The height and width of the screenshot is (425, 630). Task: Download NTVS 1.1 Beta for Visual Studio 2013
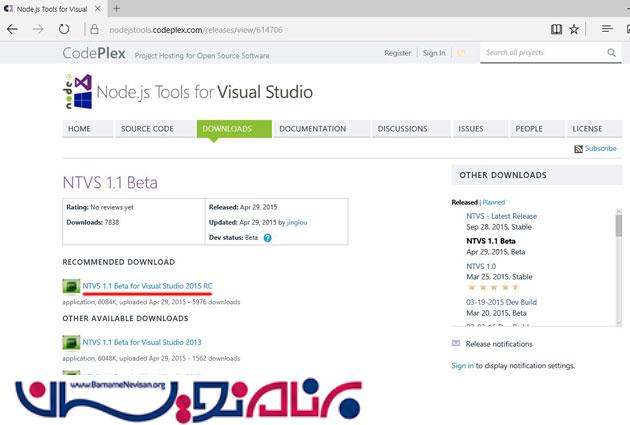pos(142,342)
